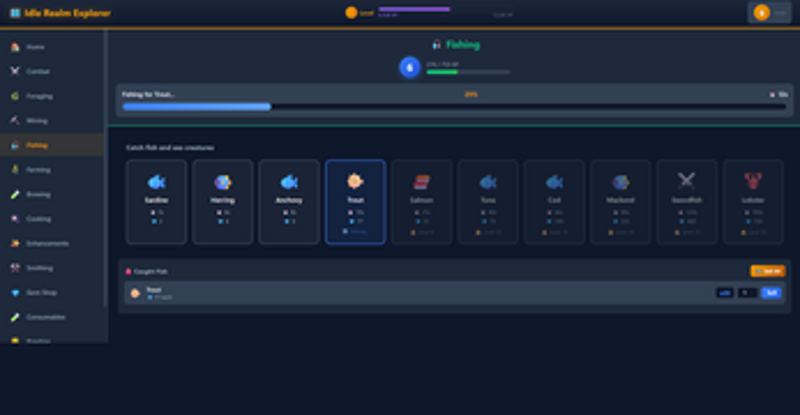Click the blue Sell button for Trout

pos(770,293)
